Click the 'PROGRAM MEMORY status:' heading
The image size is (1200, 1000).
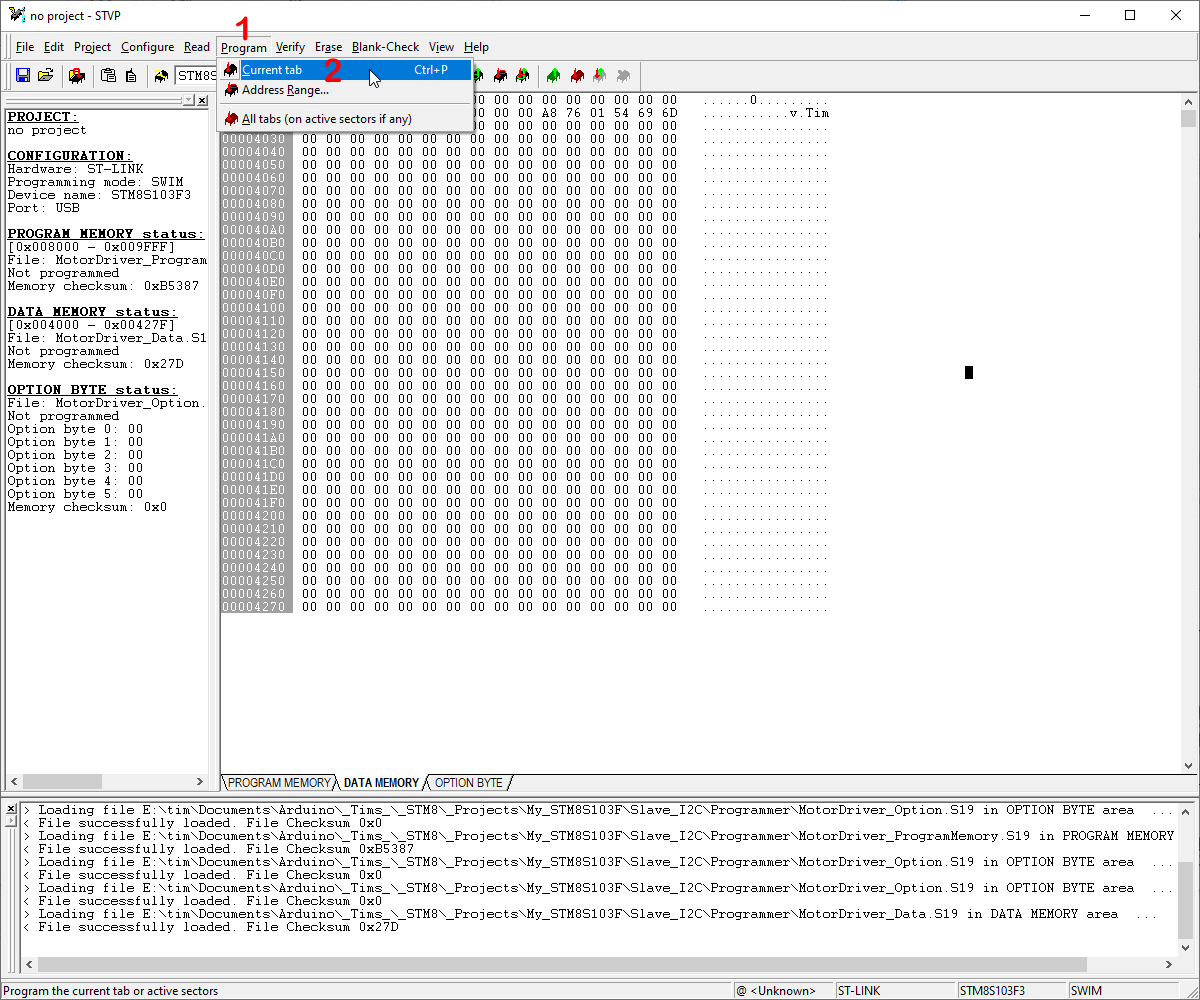click(x=105, y=234)
